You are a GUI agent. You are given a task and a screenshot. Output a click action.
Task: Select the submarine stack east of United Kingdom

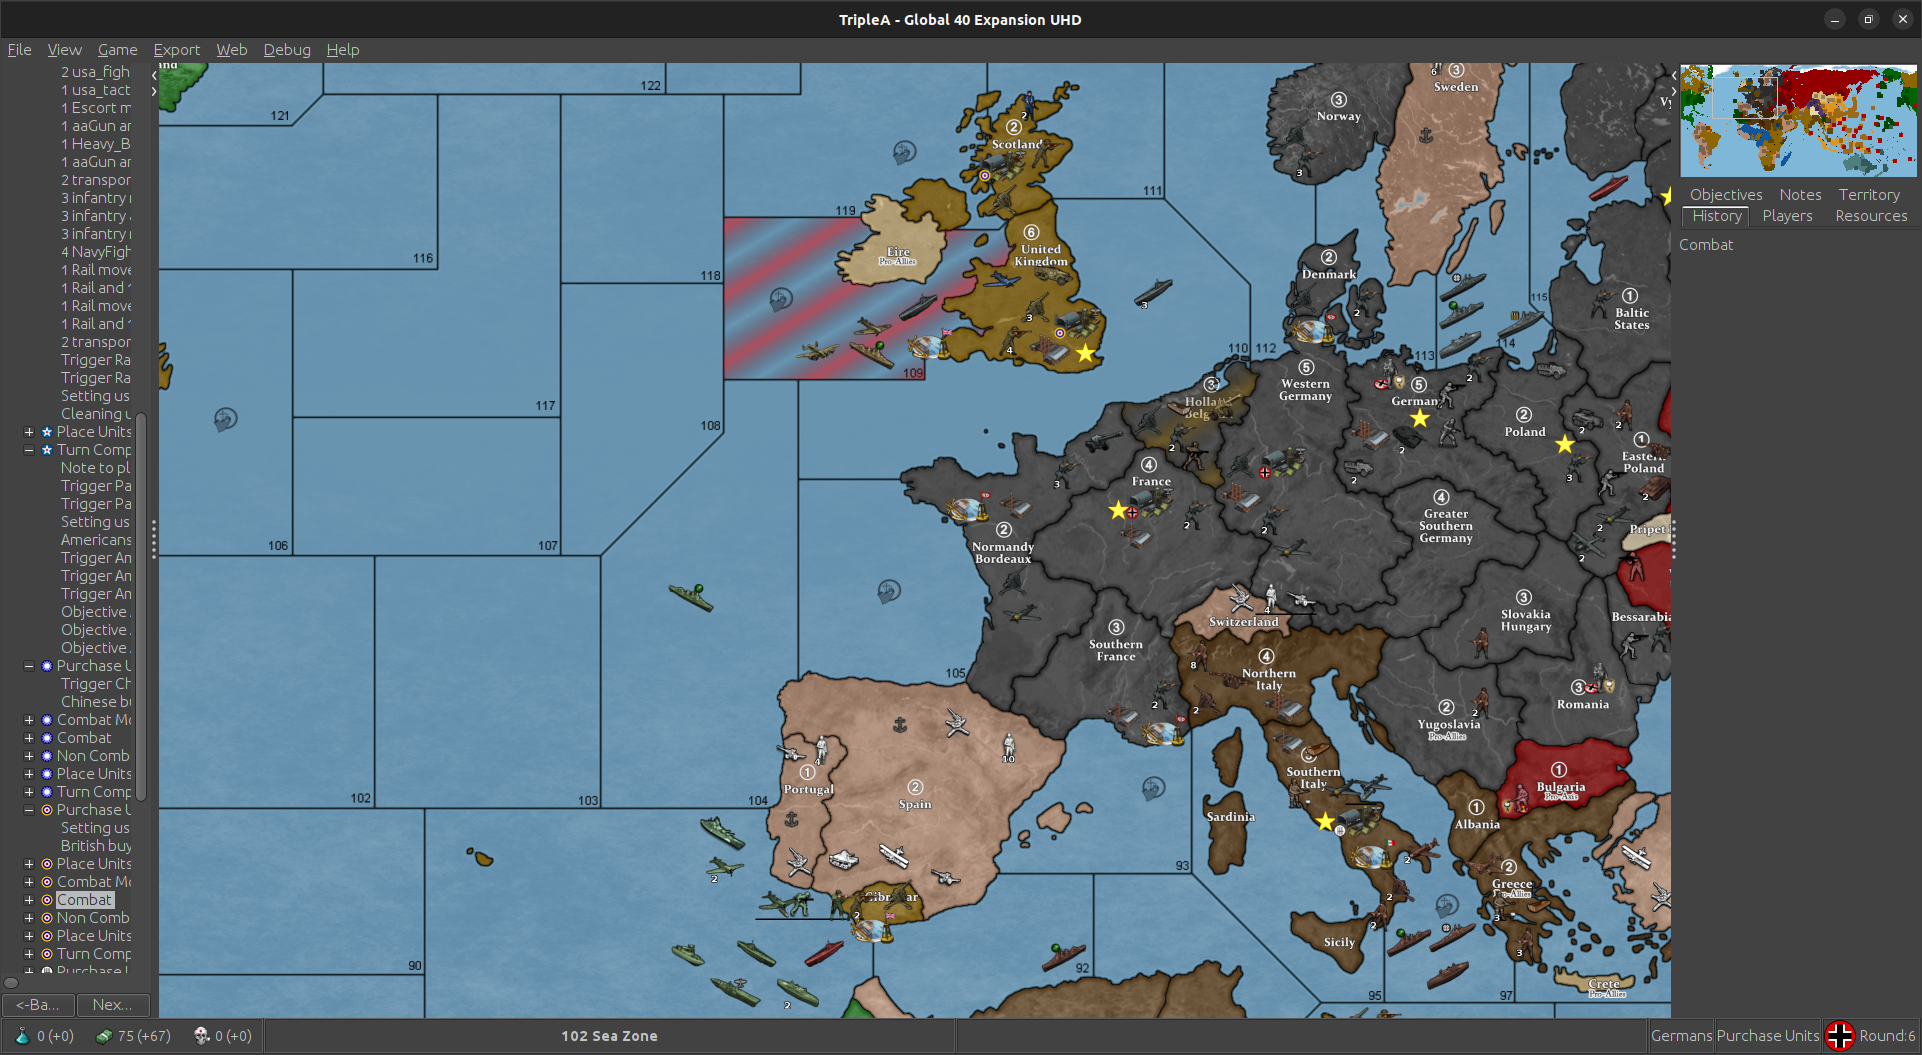(1152, 293)
